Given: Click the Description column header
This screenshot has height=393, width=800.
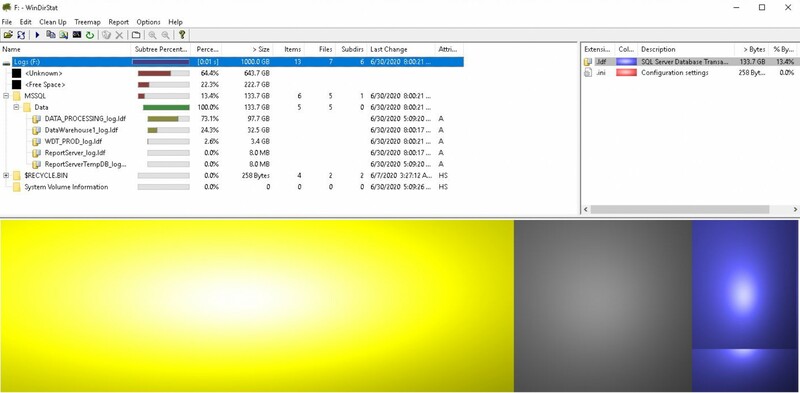Looking at the screenshot, I should [x=687, y=50].
